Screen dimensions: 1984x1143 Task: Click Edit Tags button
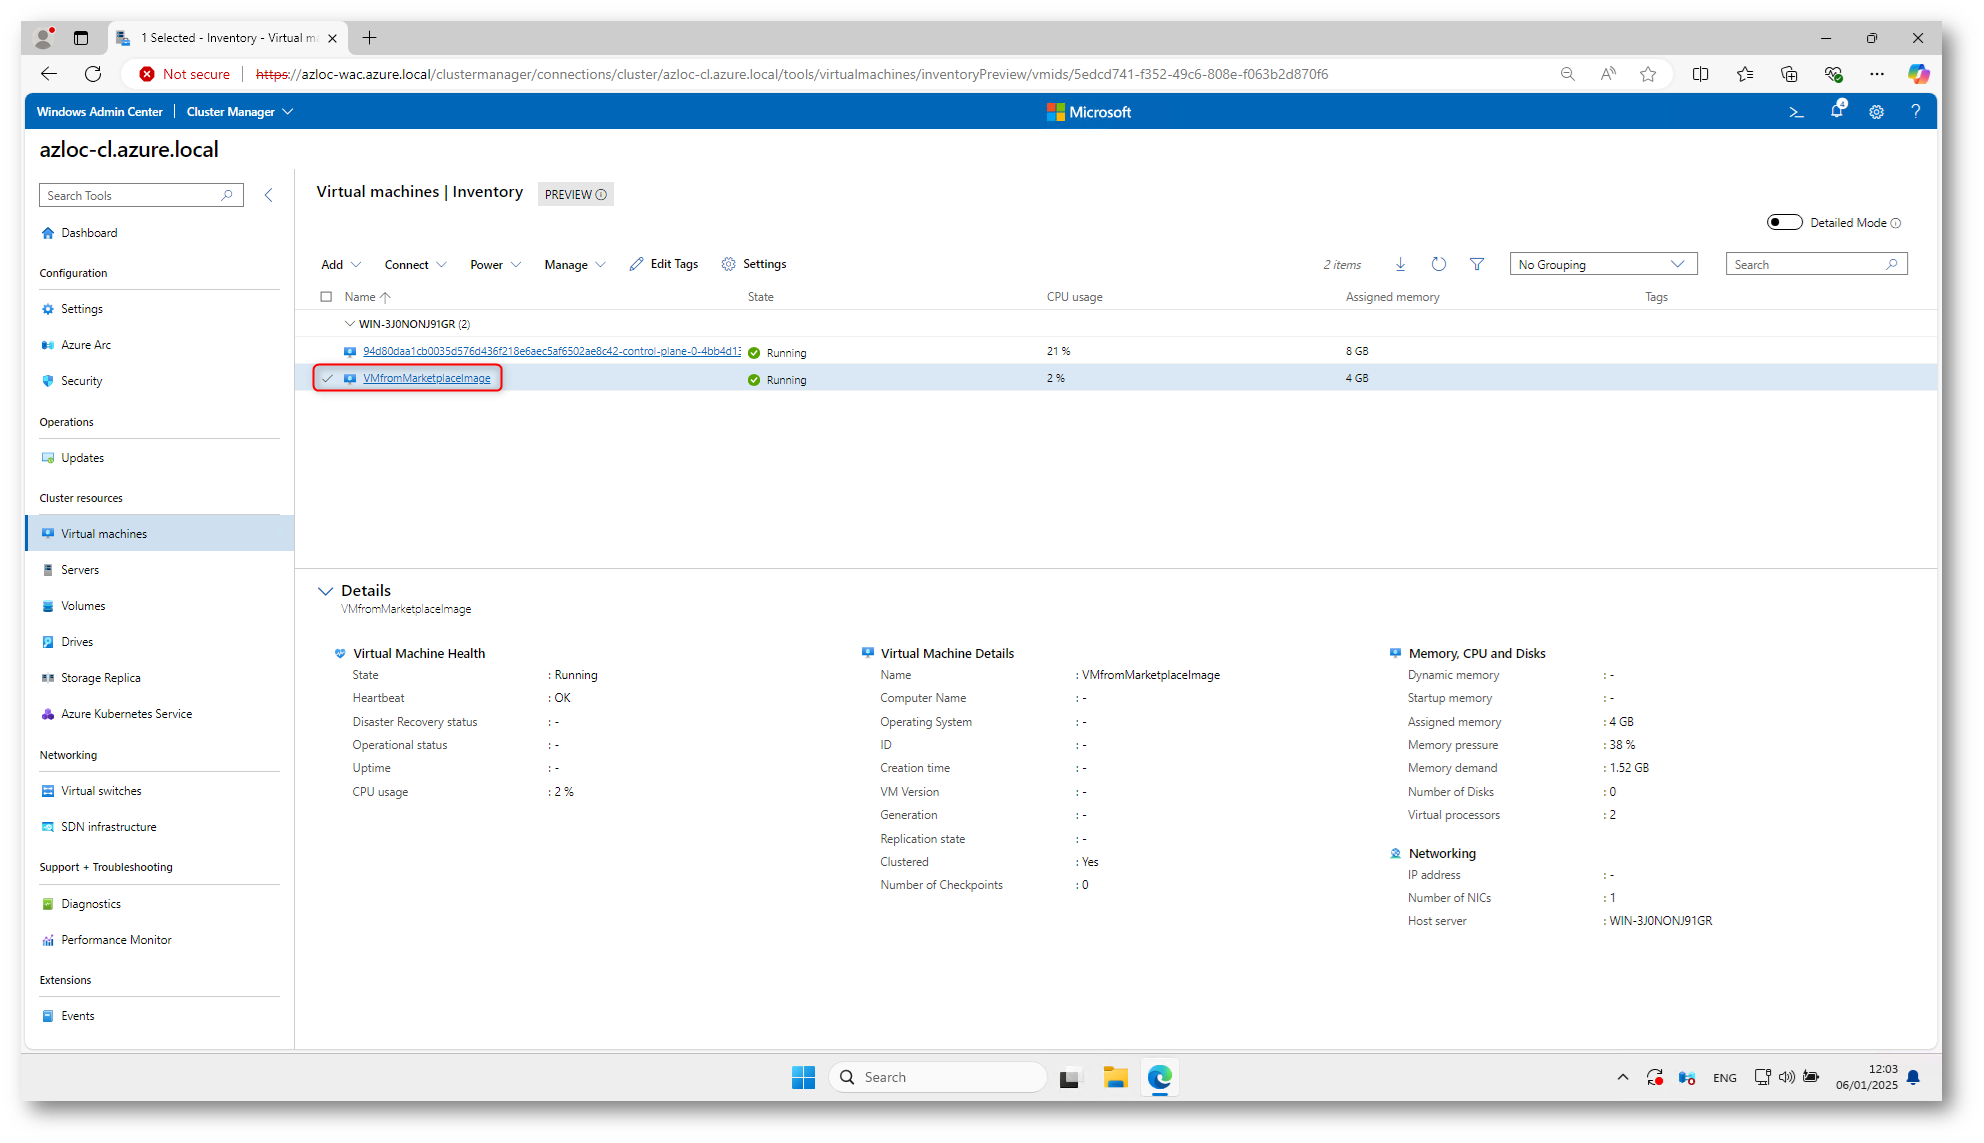[x=664, y=264]
